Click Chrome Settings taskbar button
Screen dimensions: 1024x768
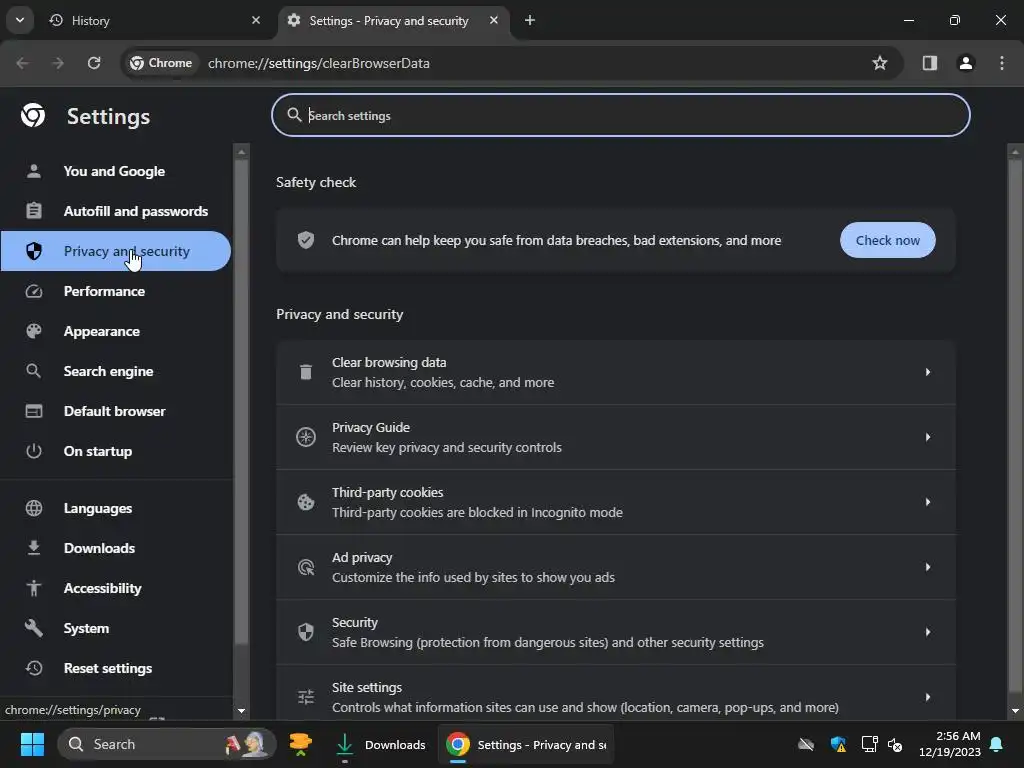[x=525, y=744]
